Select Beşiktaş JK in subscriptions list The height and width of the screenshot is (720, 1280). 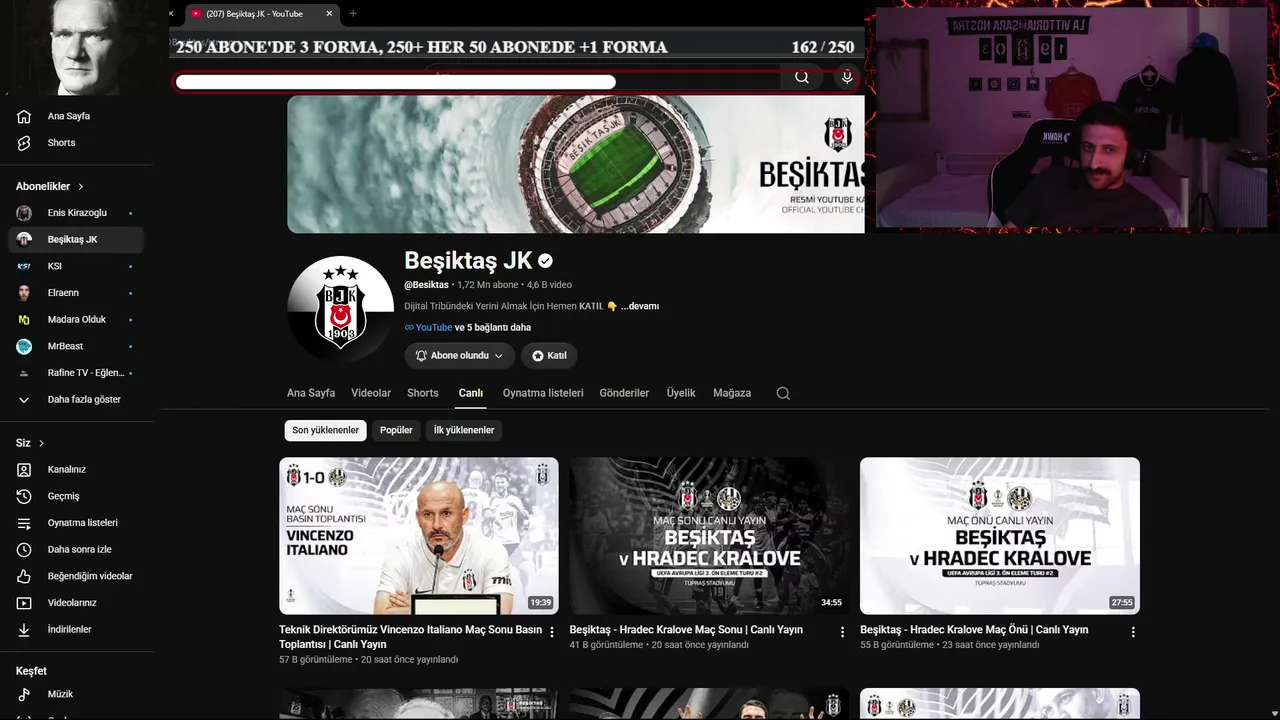coord(77,240)
